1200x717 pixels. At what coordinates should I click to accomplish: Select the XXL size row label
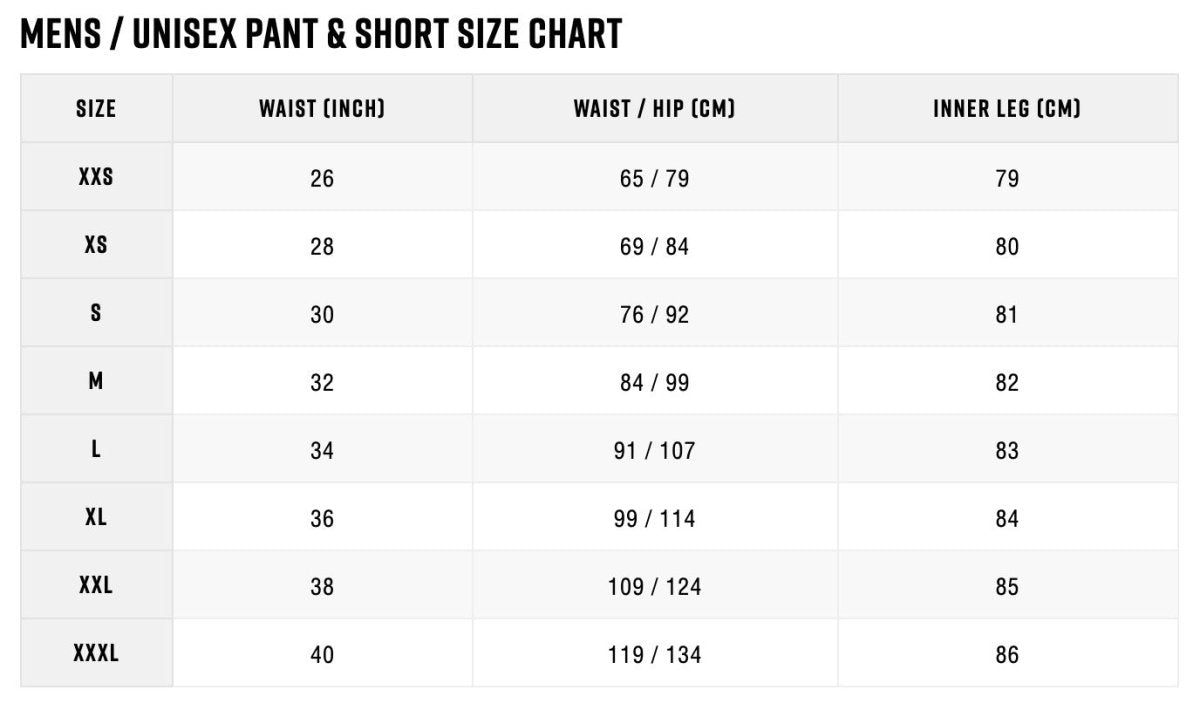click(96, 585)
